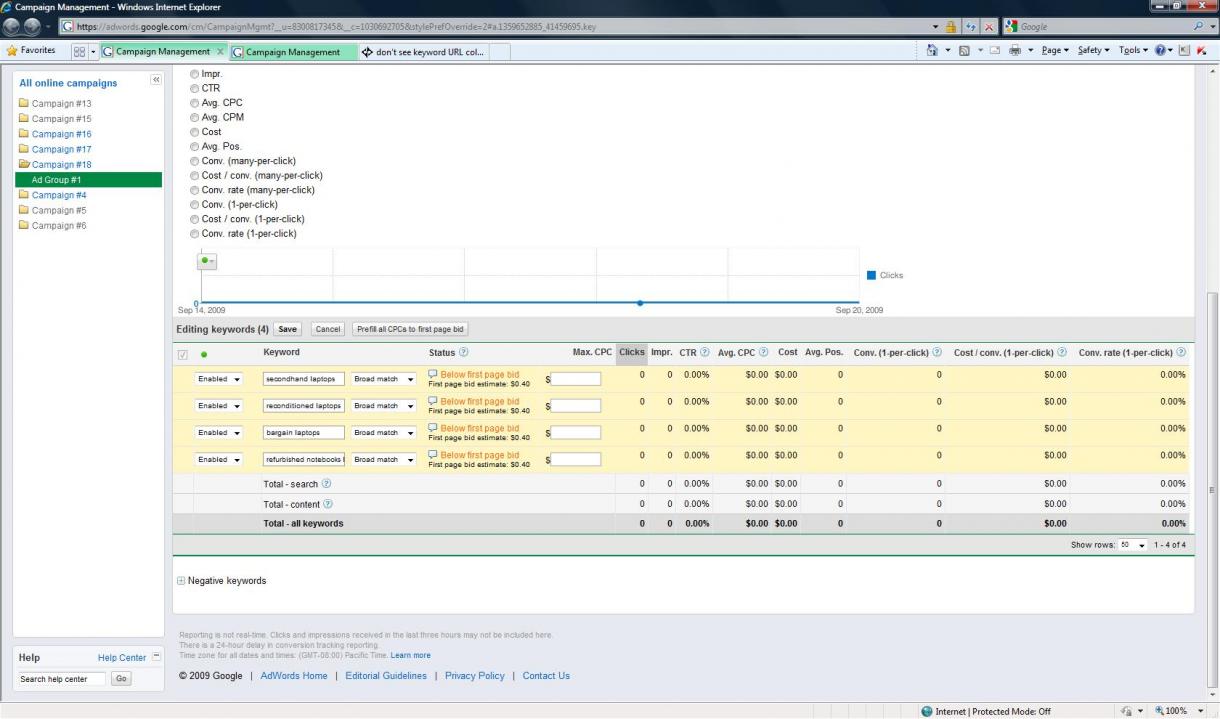Click the Refresh icon by the address bar
The width and height of the screenshot is (1220, 719).
pos(972,27)
